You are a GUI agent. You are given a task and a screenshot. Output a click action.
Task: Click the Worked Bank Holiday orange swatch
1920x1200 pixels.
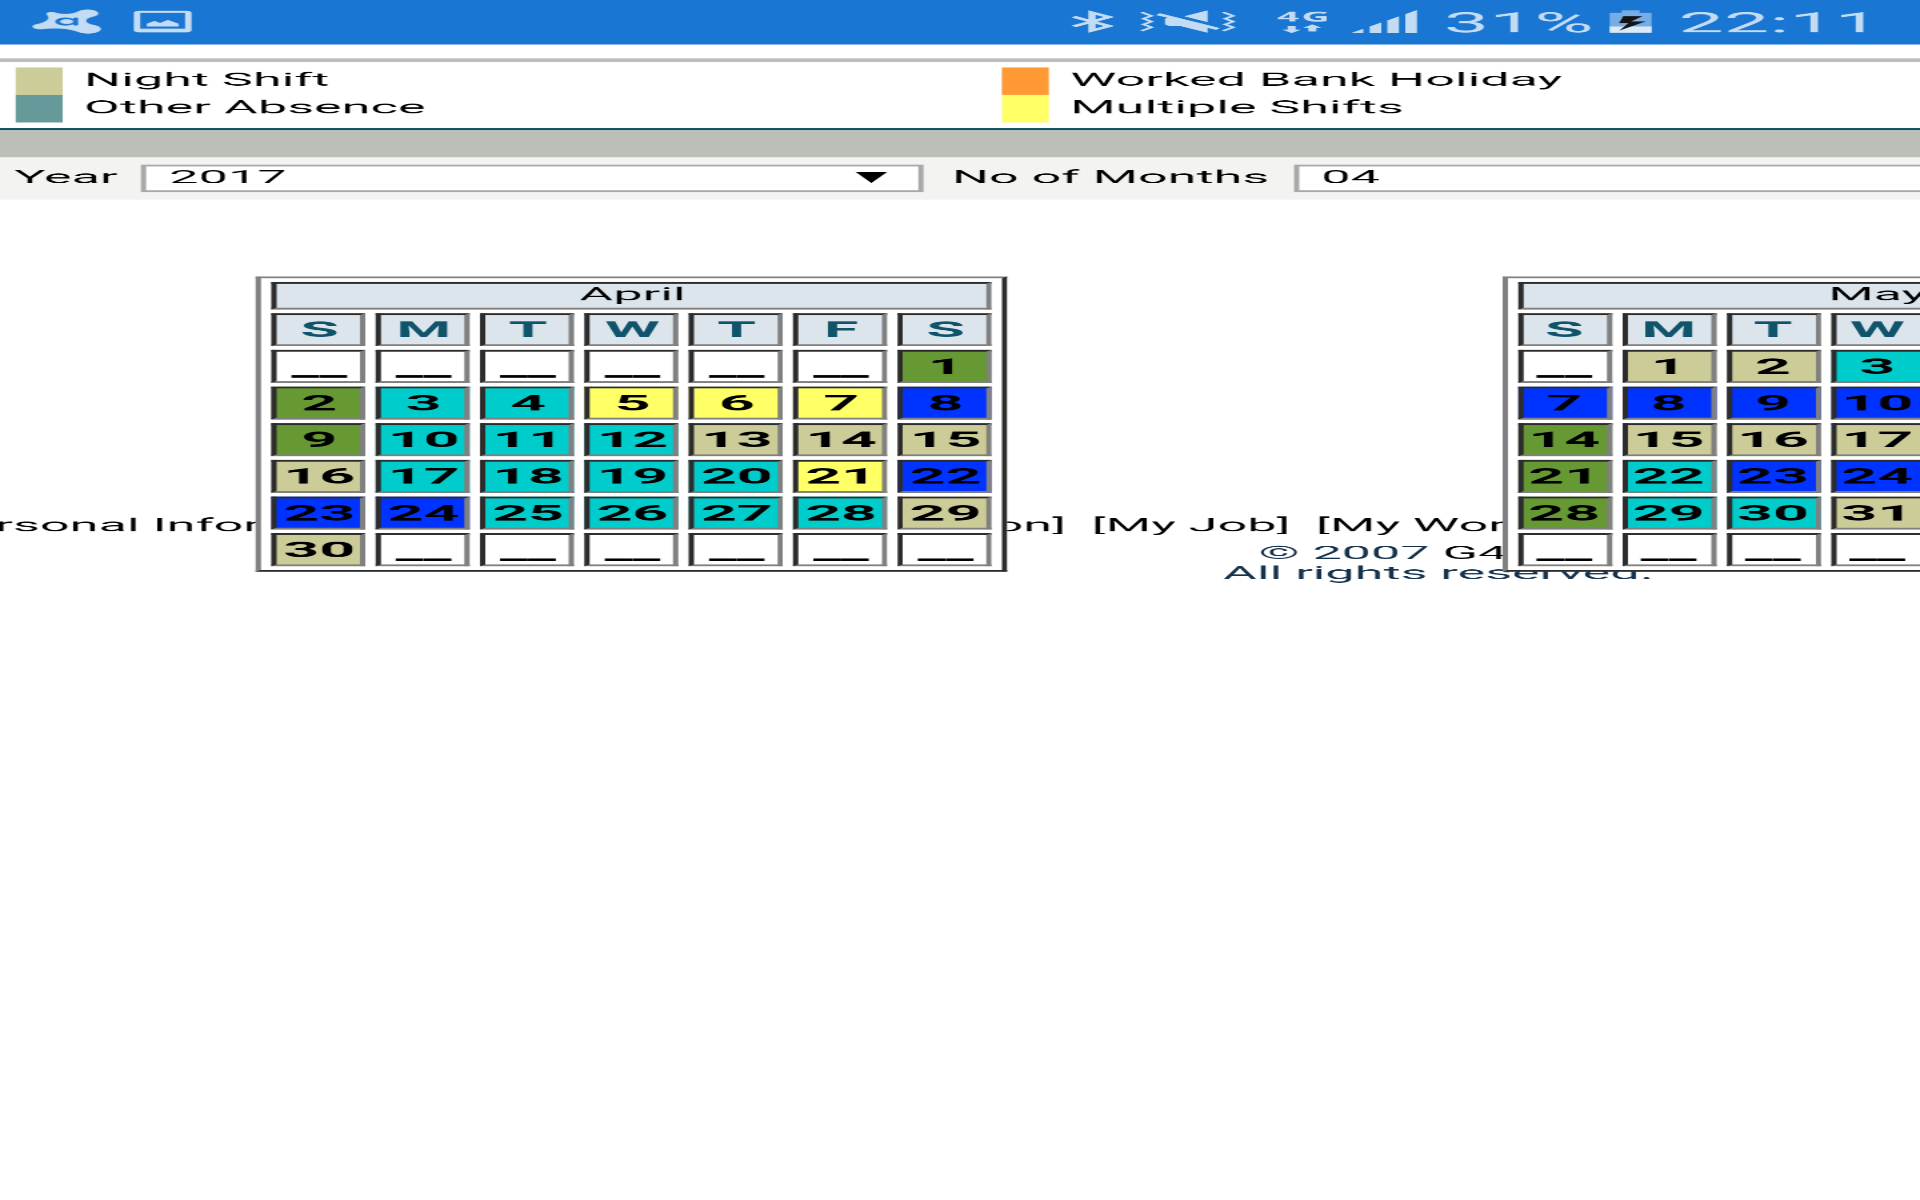coord(1025,80)
